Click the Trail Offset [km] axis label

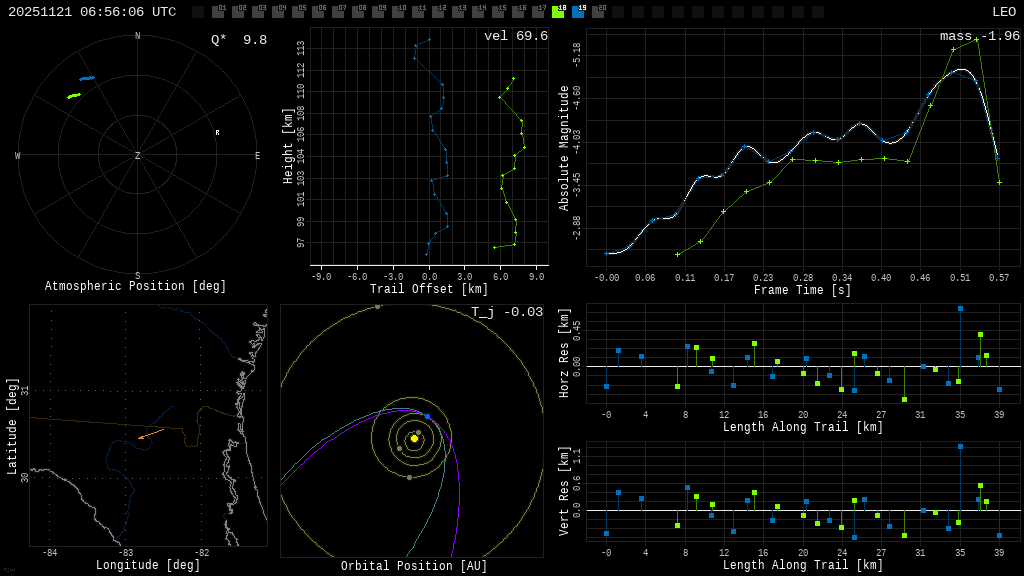click(x=428, y=289)
